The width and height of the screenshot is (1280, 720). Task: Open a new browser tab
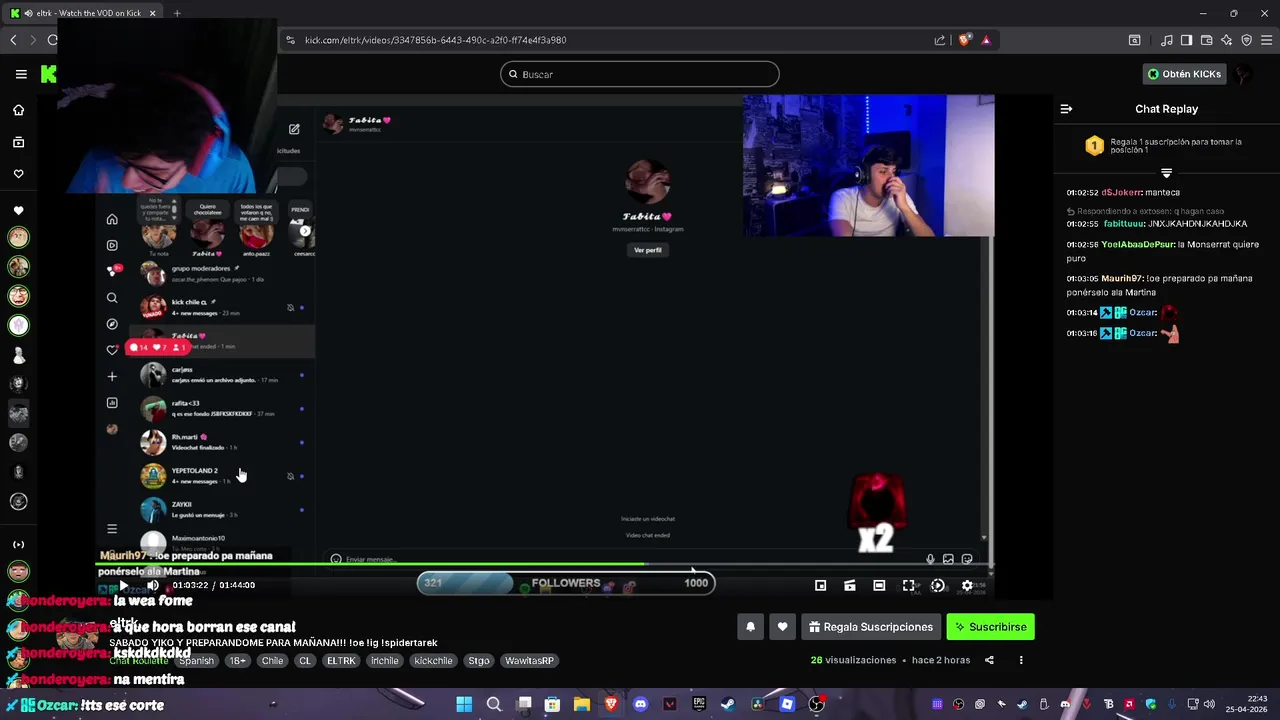click(x=177, y=13)
